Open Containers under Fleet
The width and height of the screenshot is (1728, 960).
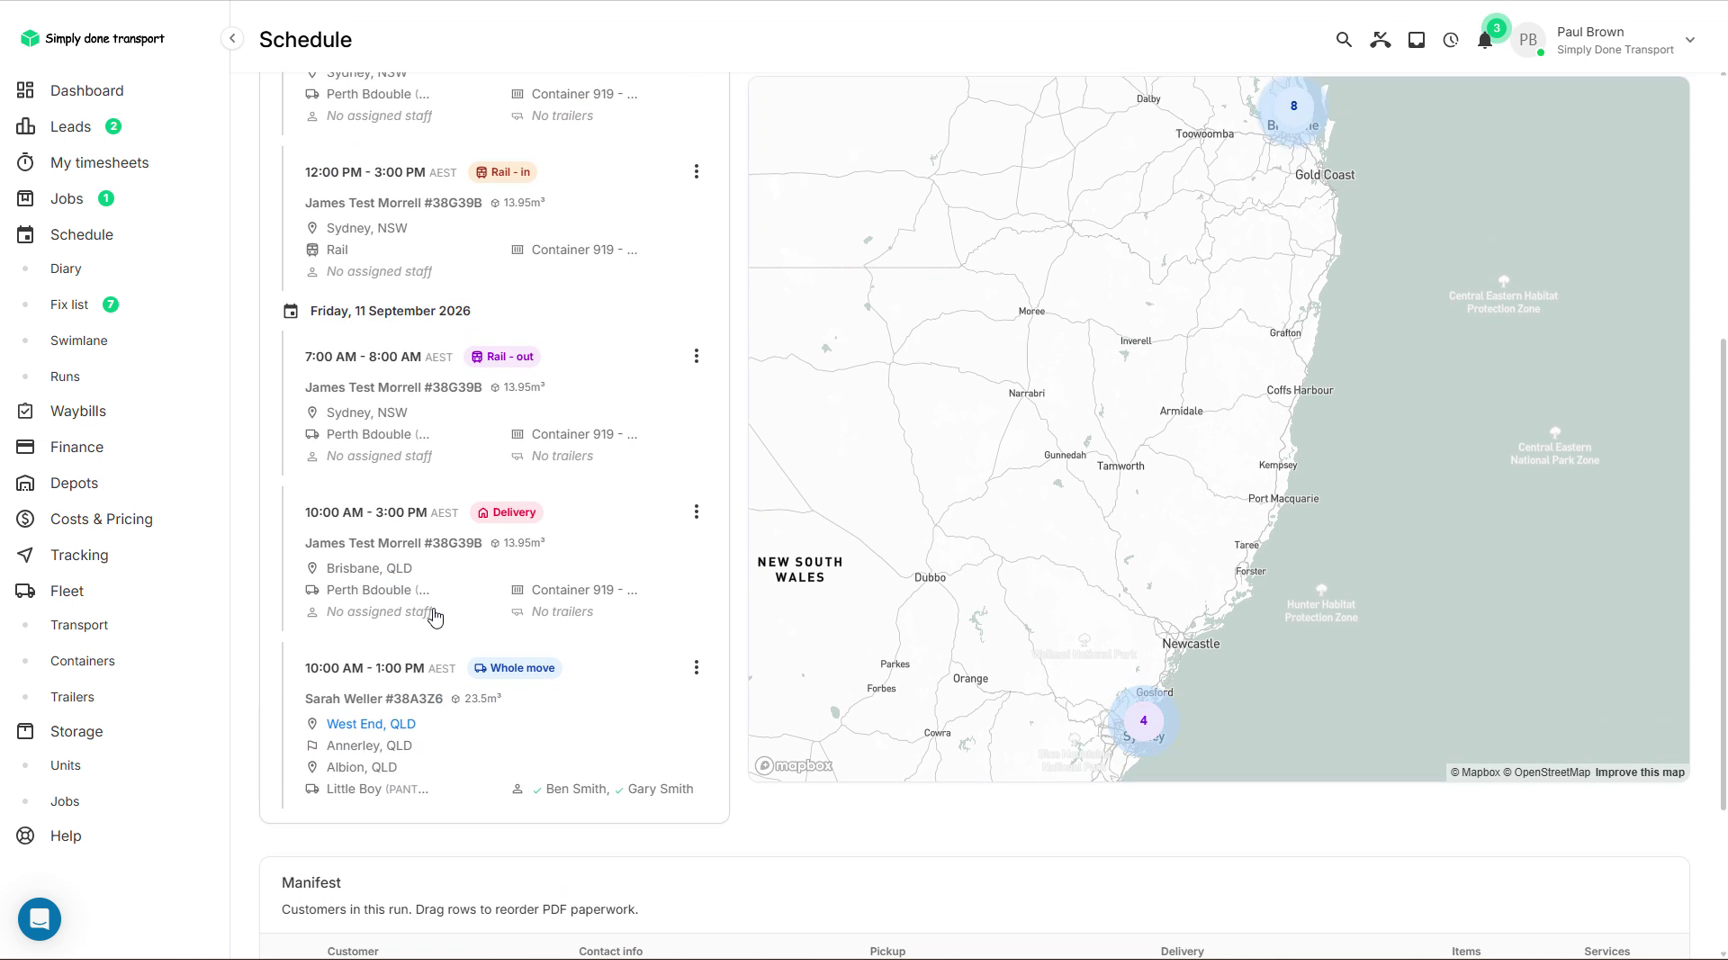(x=82, y=661)
